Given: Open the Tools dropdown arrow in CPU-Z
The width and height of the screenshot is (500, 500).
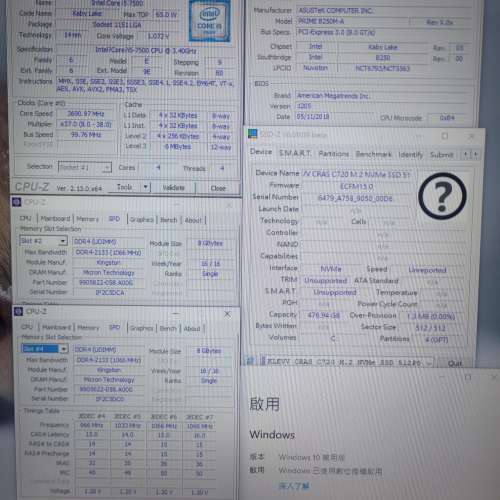Looking at the screenshot, I should tap(146, 187).
